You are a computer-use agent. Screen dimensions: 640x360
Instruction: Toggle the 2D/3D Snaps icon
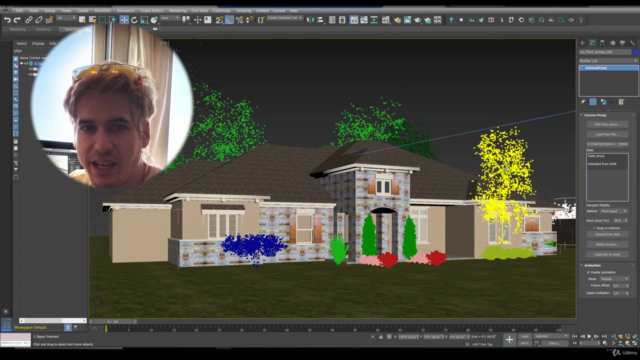pyautogui.click(x=219, y=20)
